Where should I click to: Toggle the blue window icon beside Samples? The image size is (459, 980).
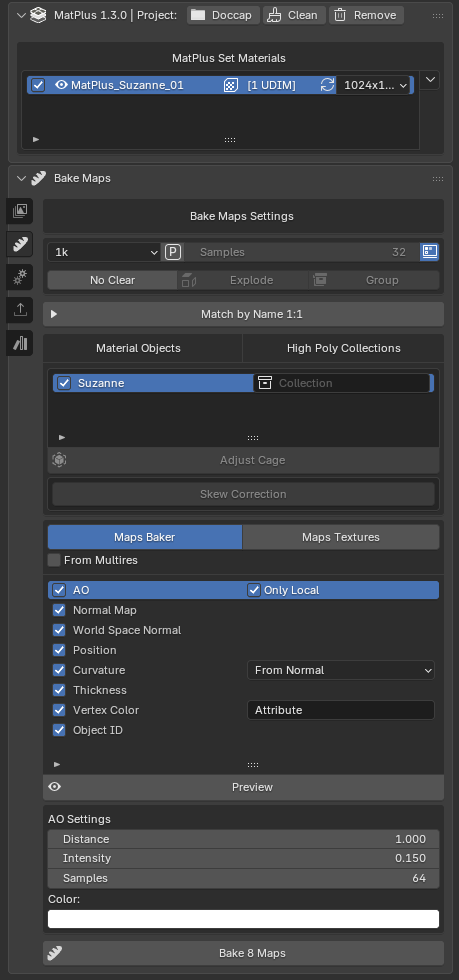(x=429, y=252)
